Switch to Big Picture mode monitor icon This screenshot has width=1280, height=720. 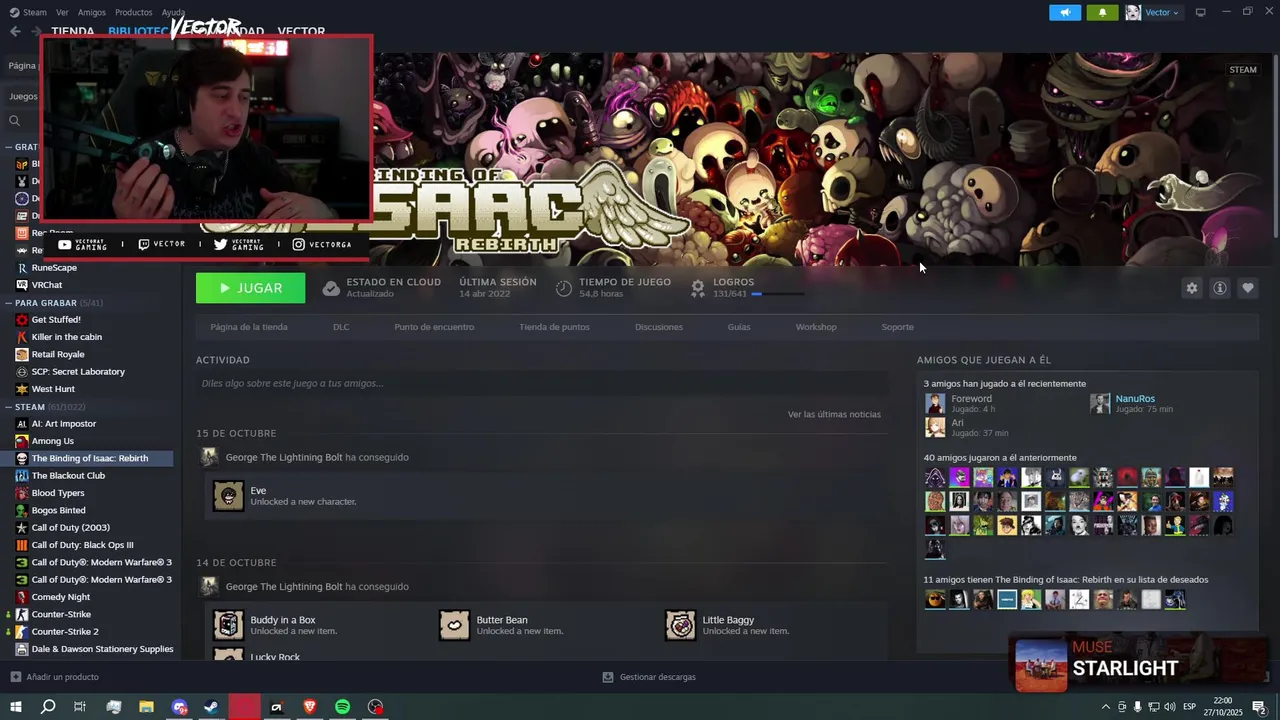[1200, 12]
